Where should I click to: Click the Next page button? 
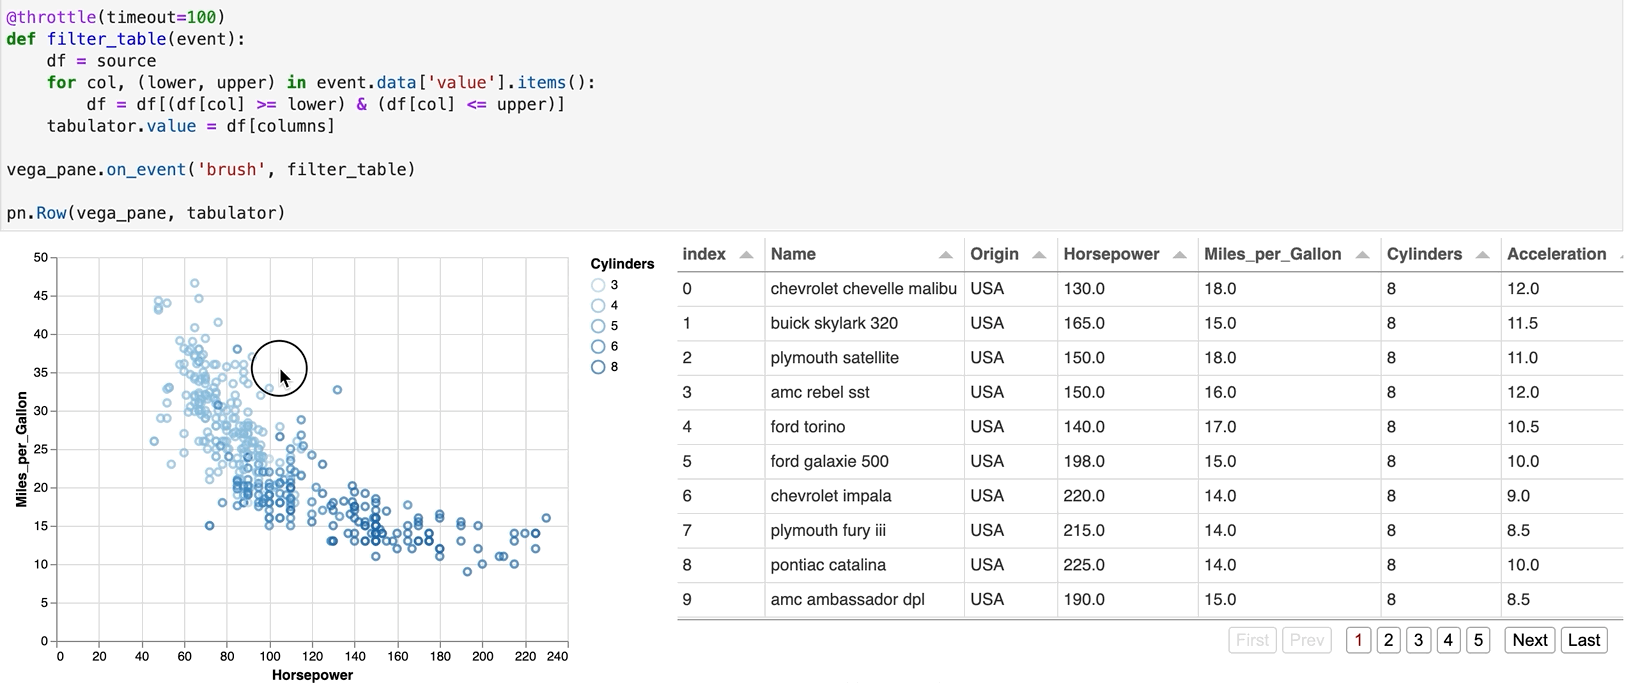(1529, 640)
